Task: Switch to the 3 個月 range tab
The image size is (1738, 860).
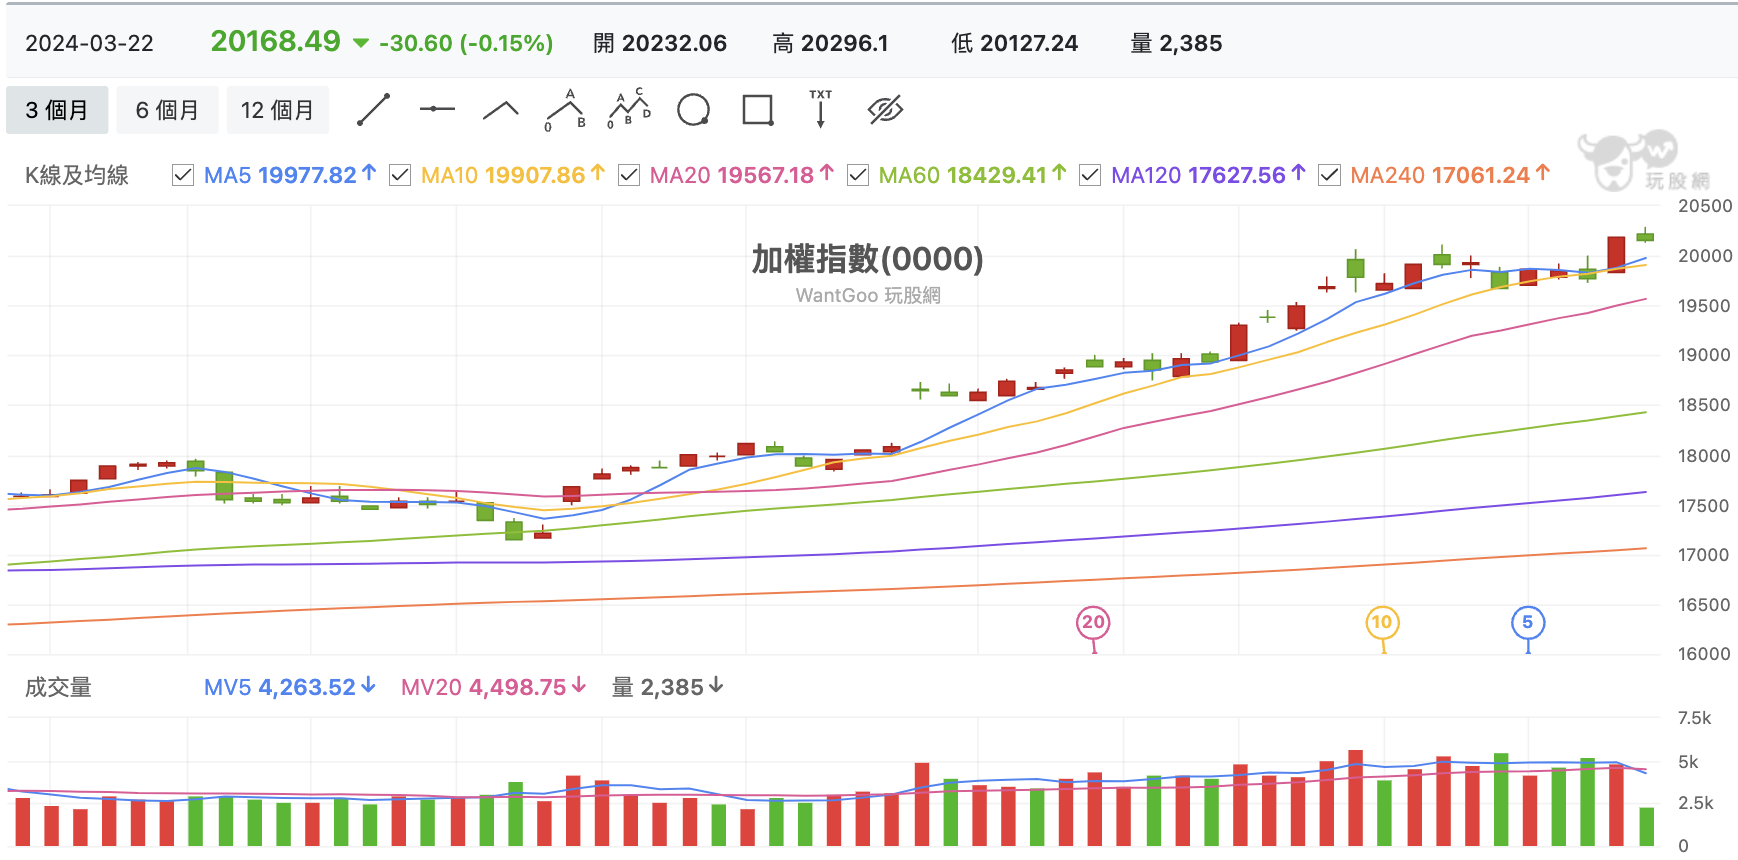Action: click(x=57, y=110)
